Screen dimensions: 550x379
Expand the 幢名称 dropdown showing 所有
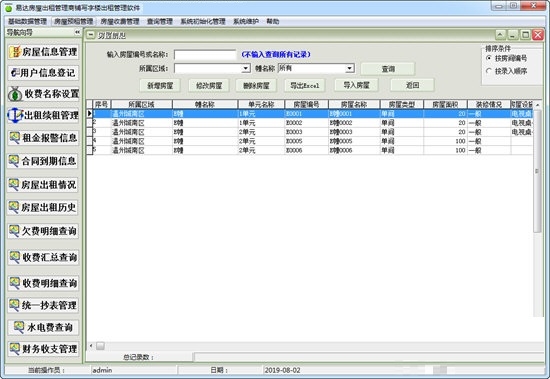[349, 68]
